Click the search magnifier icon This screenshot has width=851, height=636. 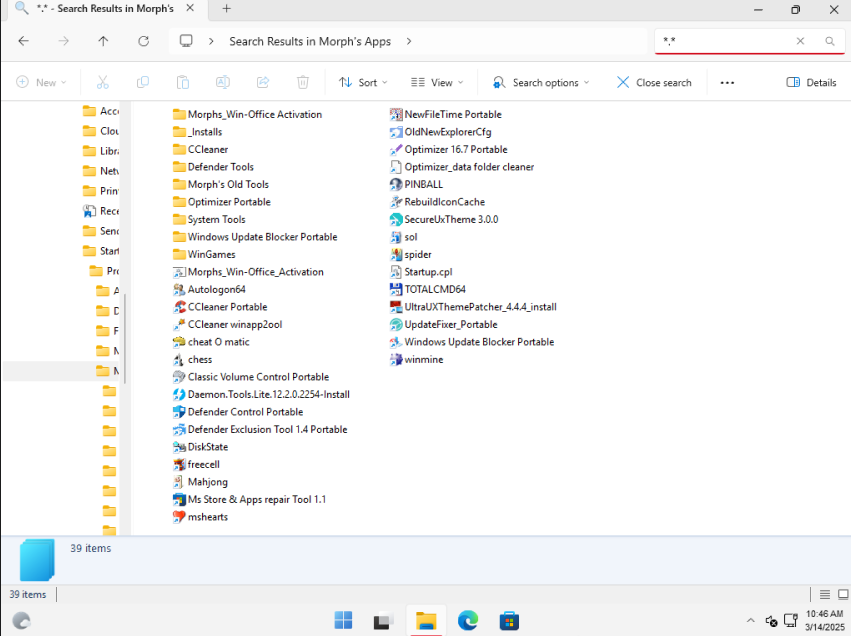click(x=830, y=41)
